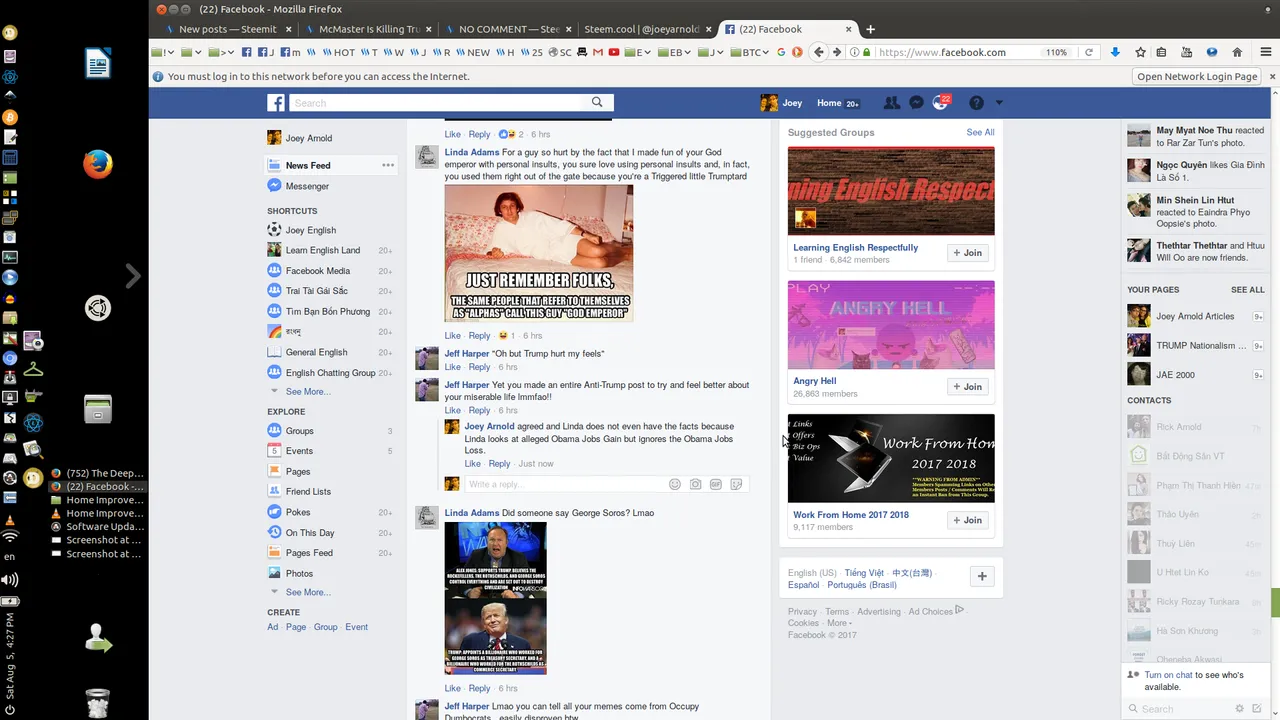Go to Firefox home page icon
The image size is (1280, 720).
click(x=1237, y=52)
